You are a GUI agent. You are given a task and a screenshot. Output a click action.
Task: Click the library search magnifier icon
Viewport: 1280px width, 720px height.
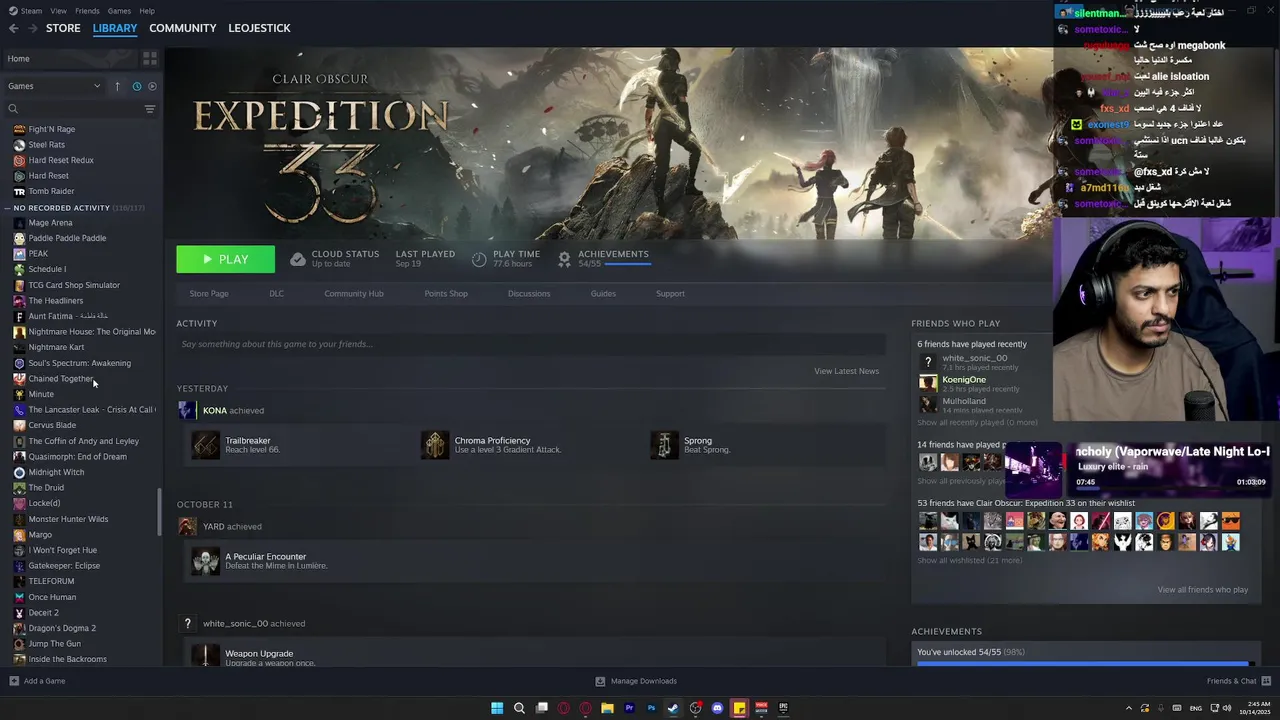[x=13, y=109]
